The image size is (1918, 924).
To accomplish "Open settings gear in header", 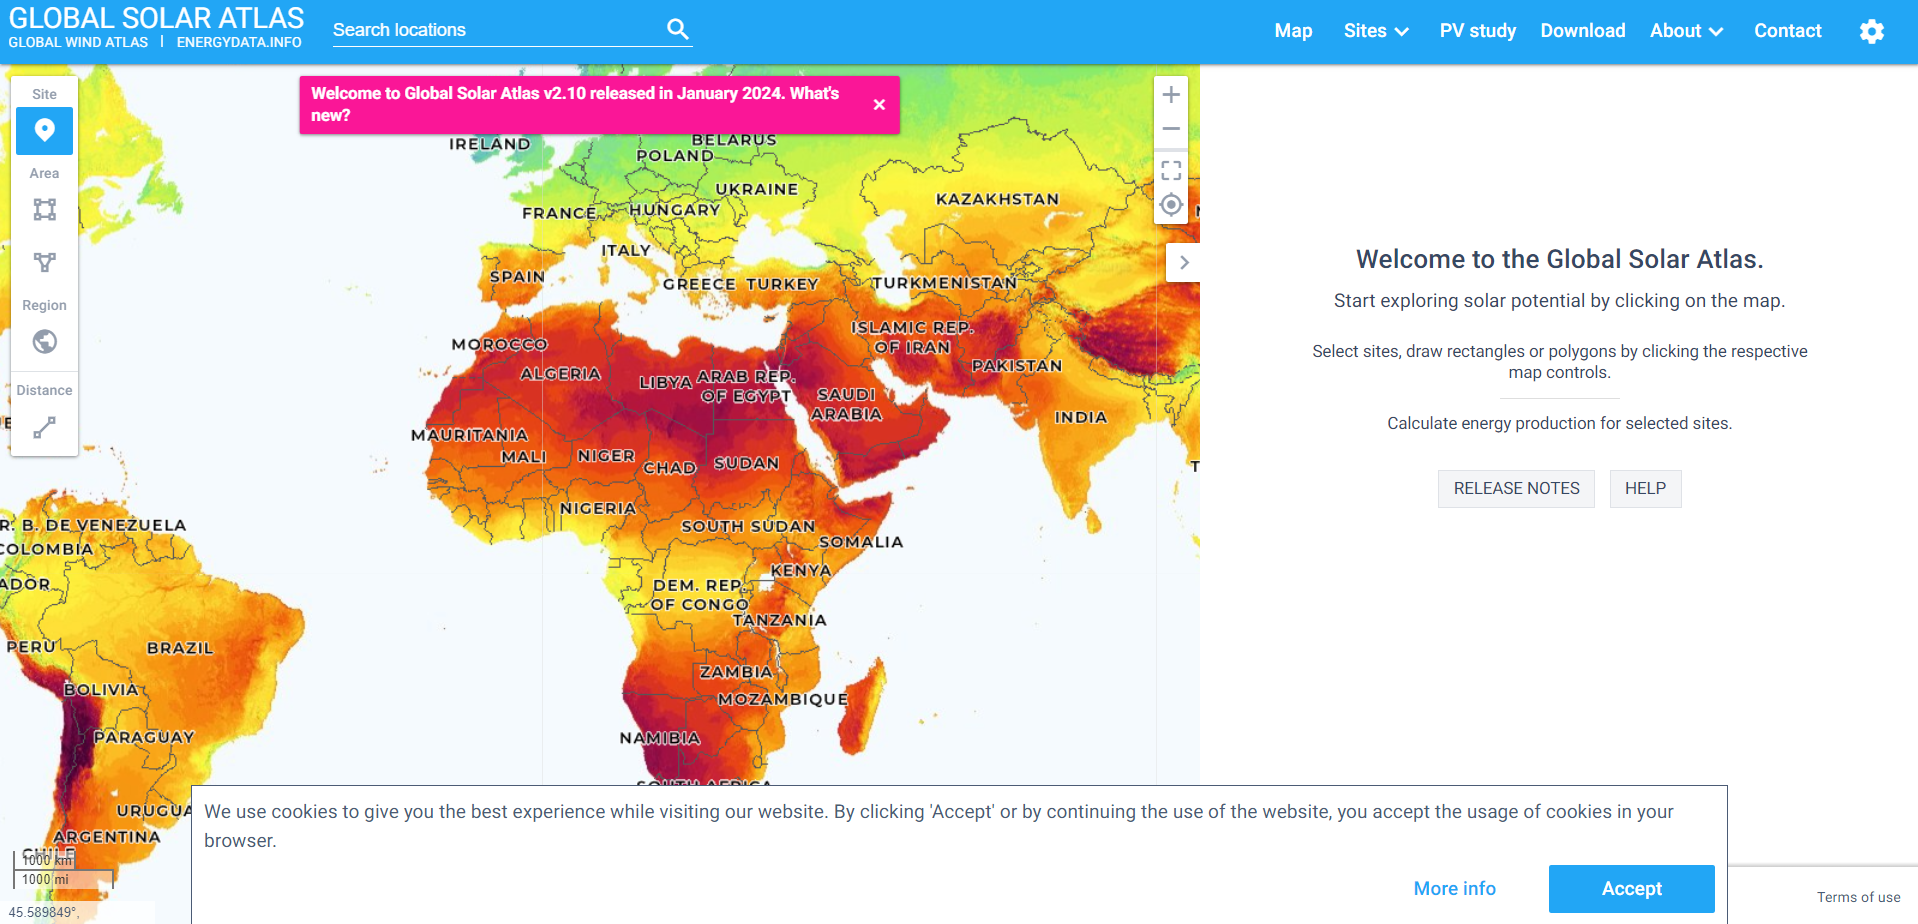I will 1871,31.
